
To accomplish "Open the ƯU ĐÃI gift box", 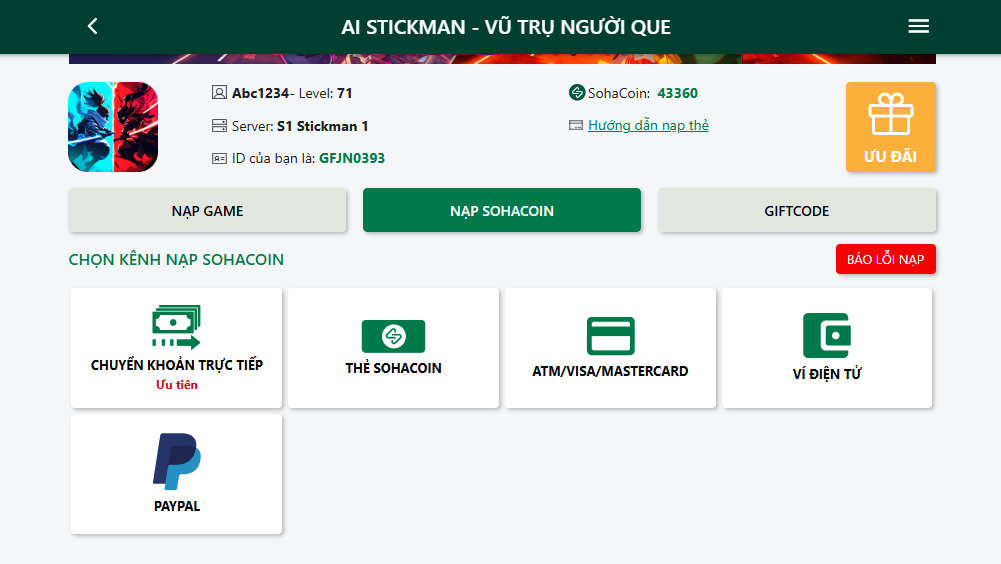I will pyautogui.click(x=891, y=127).
